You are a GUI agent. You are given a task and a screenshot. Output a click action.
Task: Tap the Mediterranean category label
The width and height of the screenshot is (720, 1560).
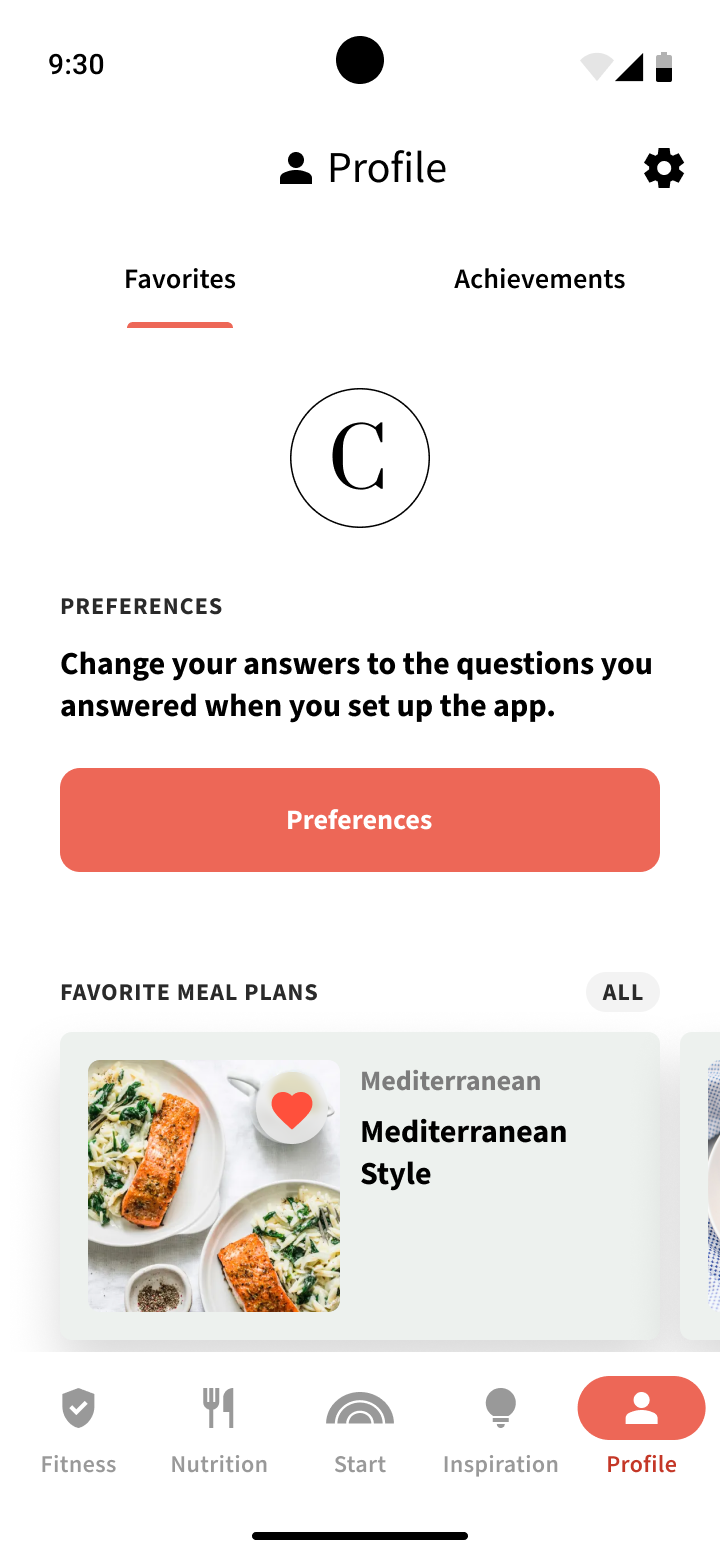coord(450,1081)
